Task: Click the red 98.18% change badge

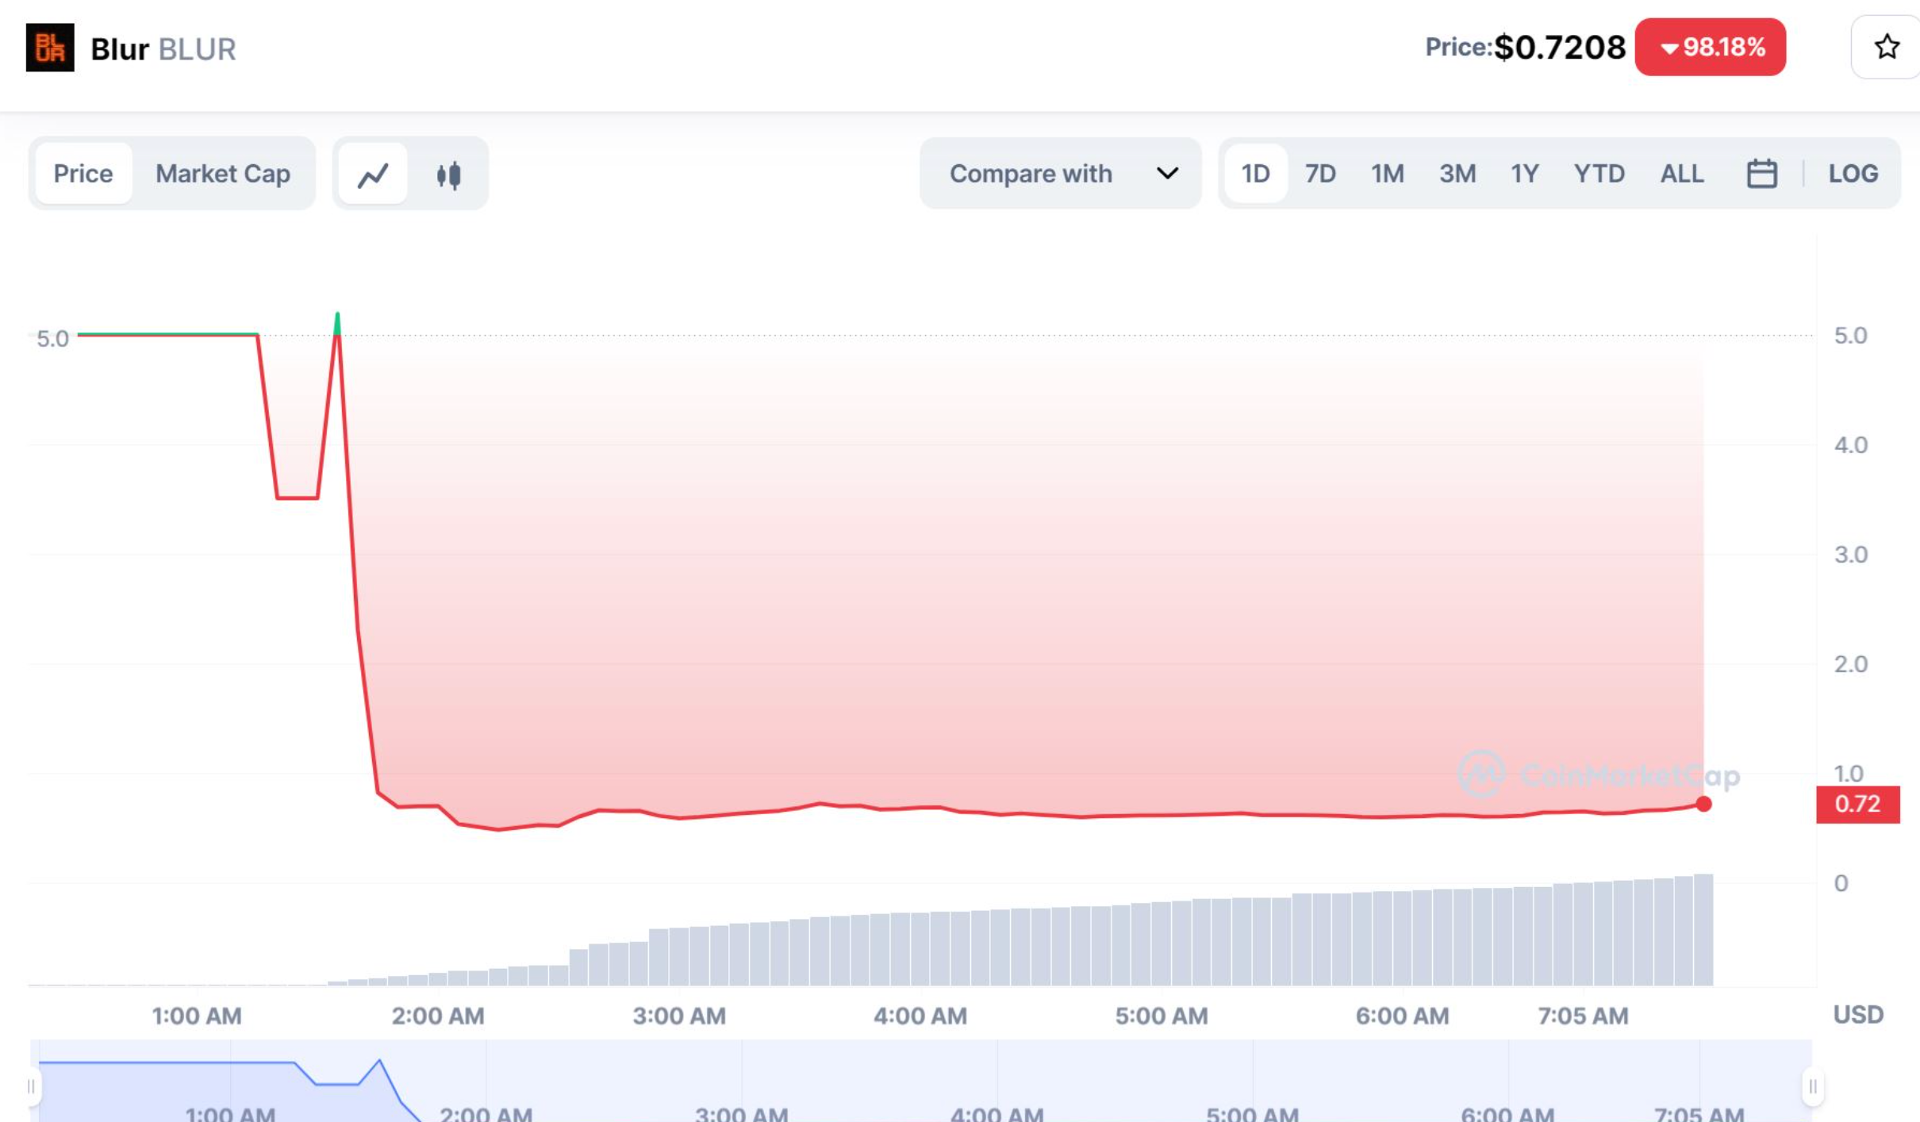Action: tap(1710, 47)
